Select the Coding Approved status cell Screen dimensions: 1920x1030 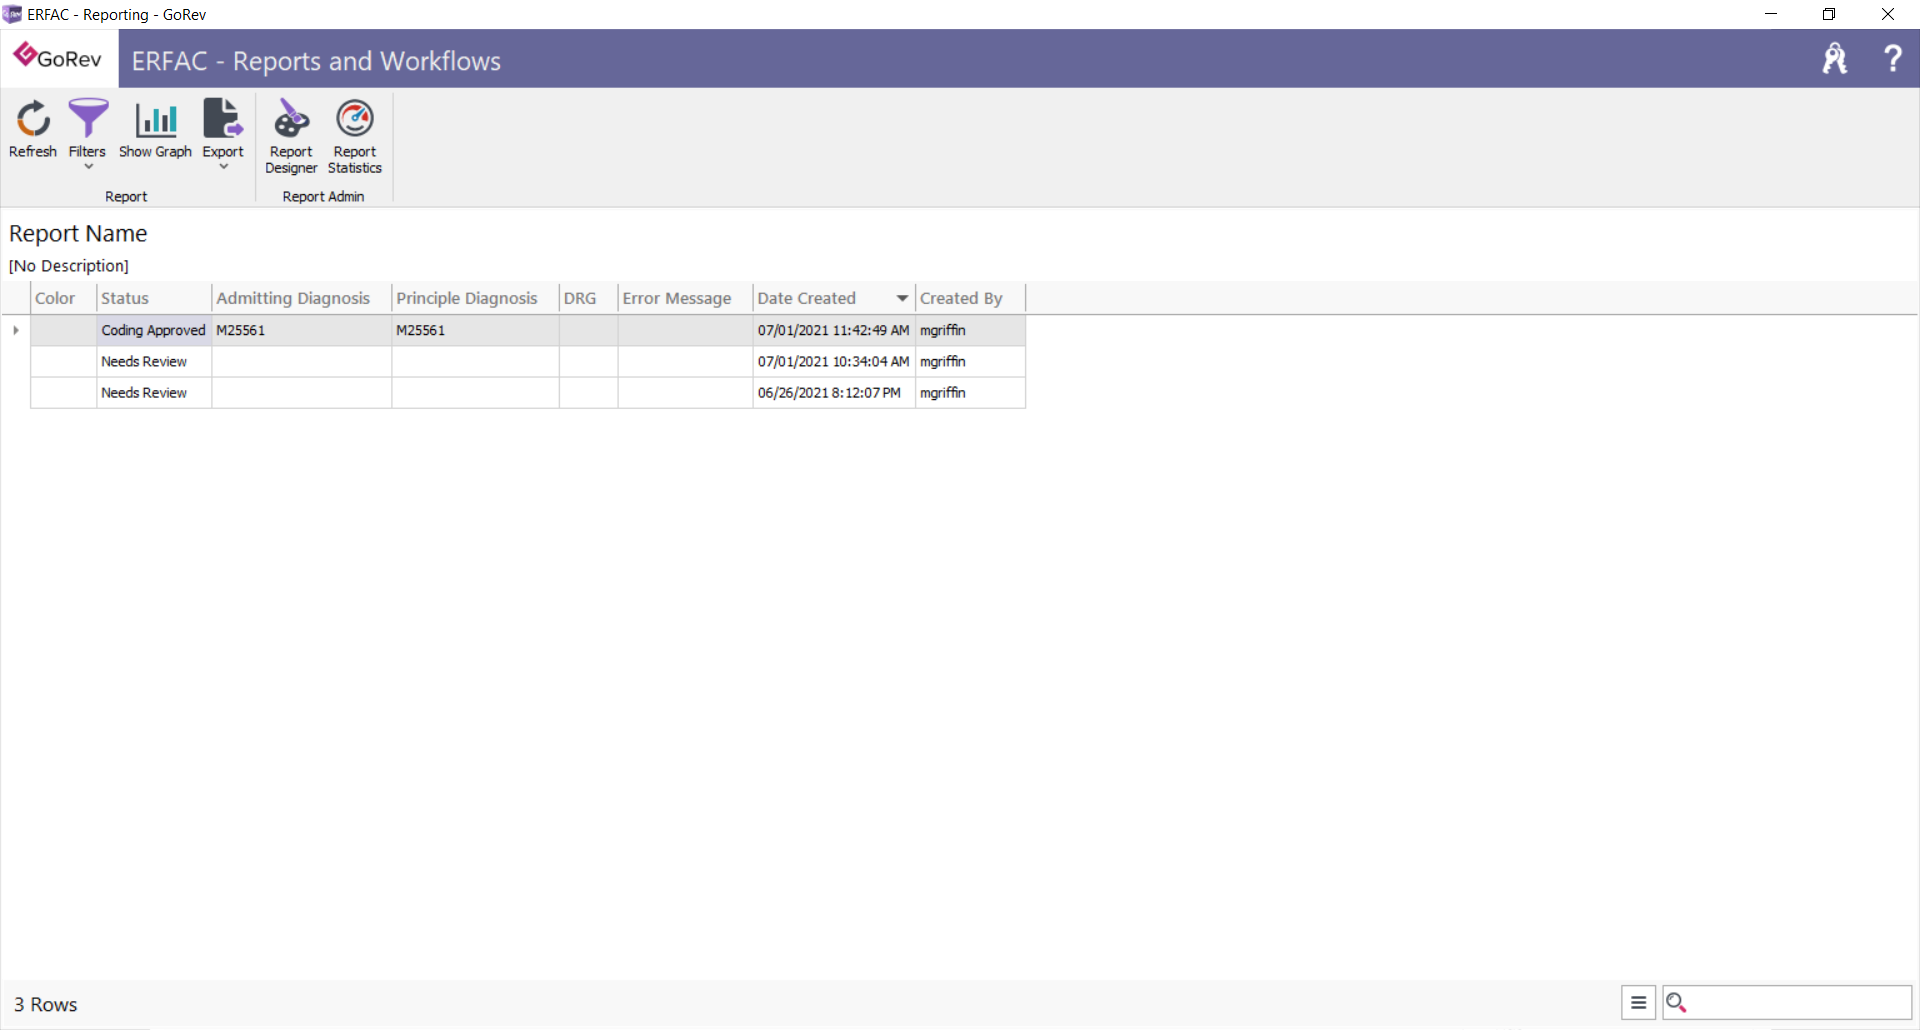154,330
